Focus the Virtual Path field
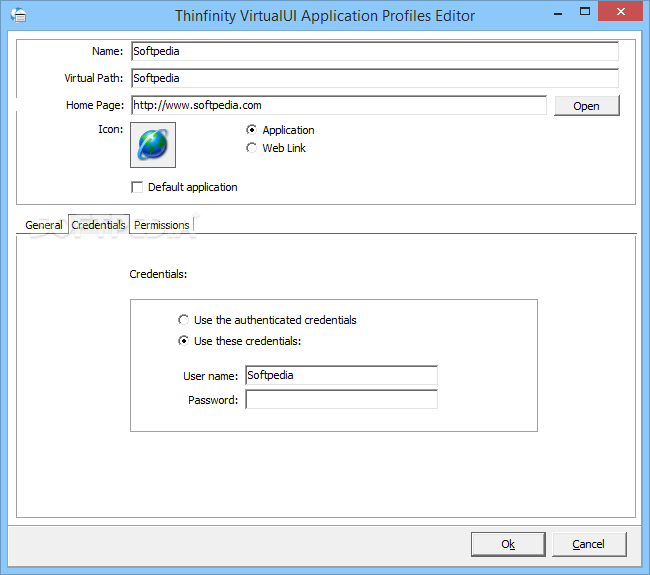 375,78
